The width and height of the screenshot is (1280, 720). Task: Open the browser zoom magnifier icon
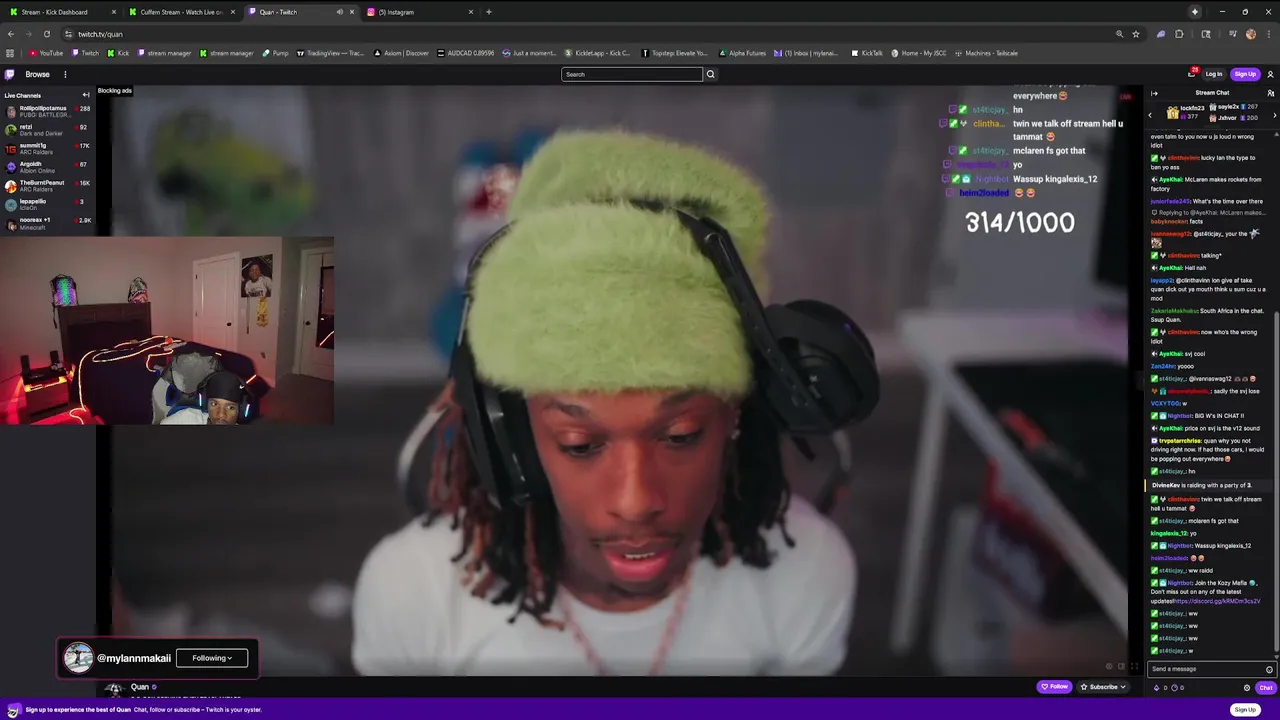coord(1119,34)
